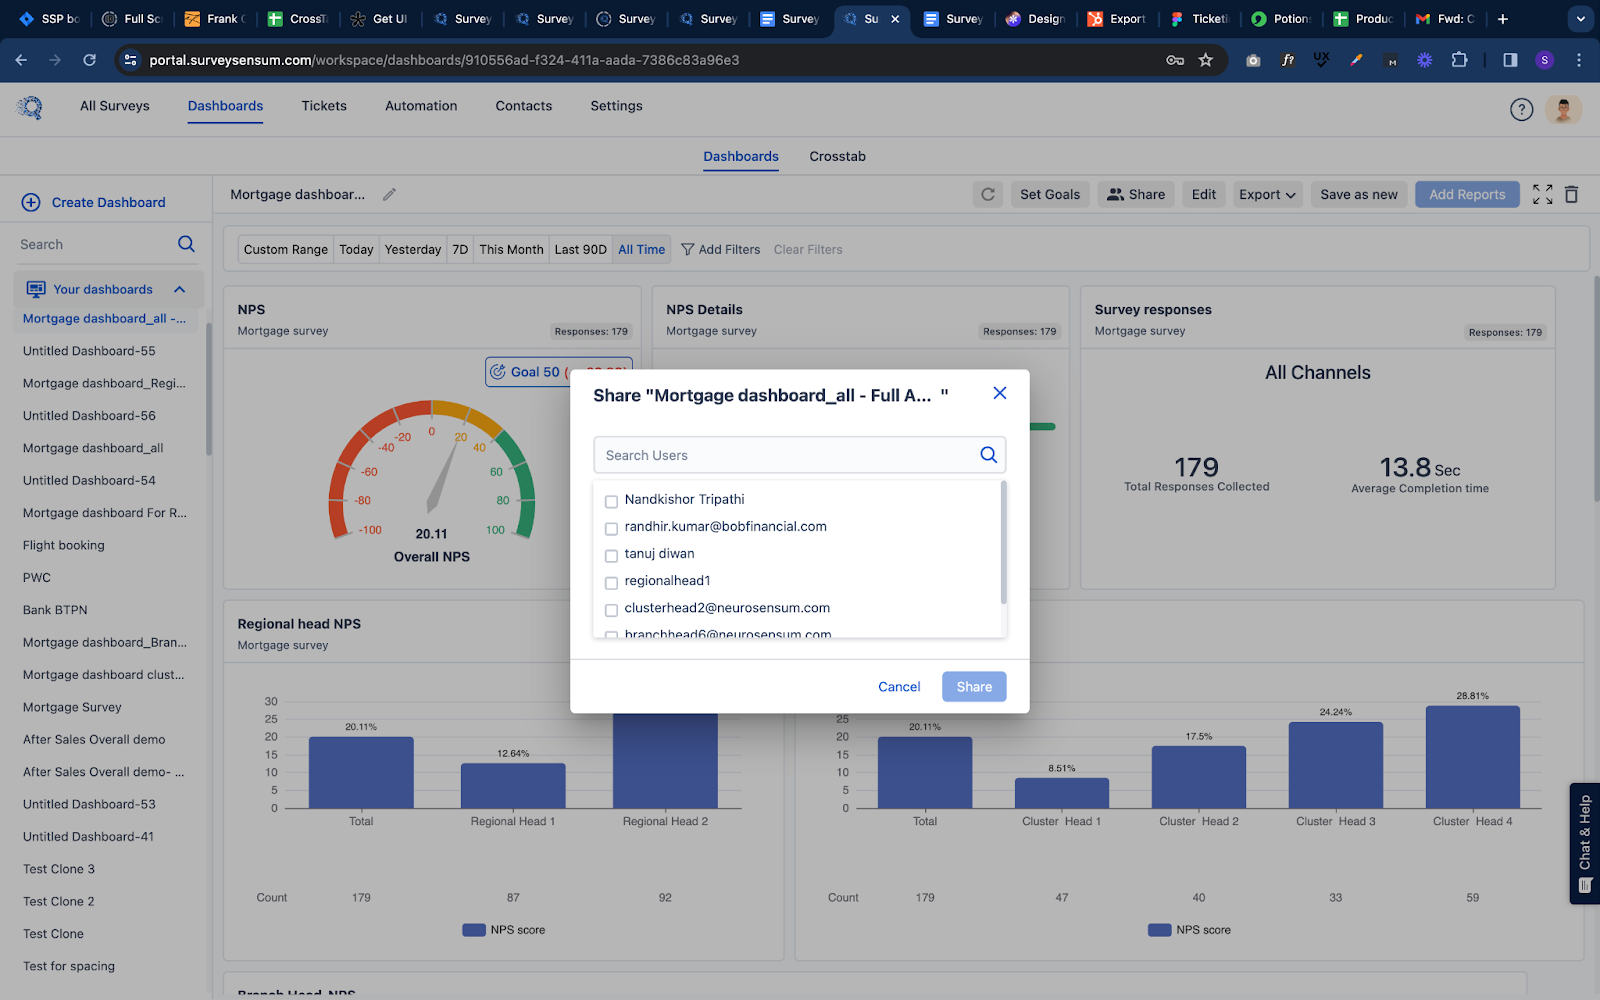
Task: Click the Edit dashboard button
Action: coord(1204,195)
